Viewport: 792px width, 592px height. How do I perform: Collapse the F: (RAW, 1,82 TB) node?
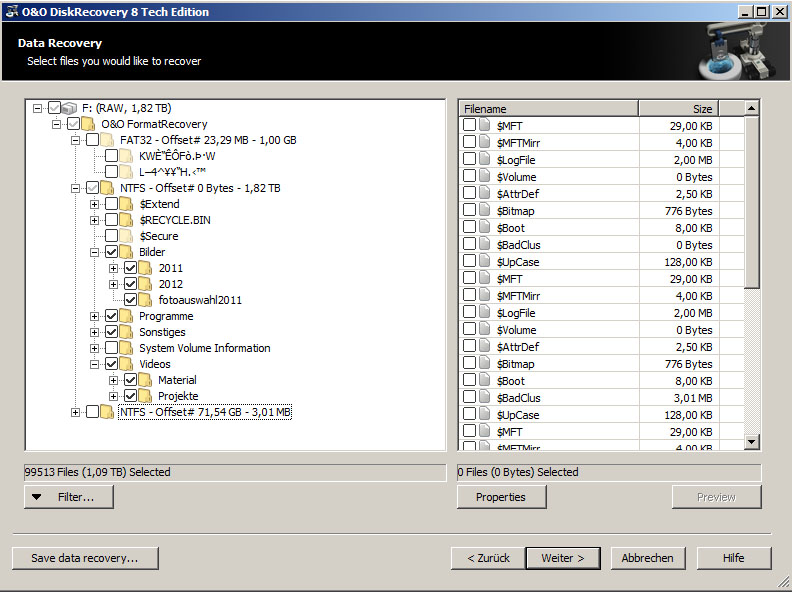37,108
